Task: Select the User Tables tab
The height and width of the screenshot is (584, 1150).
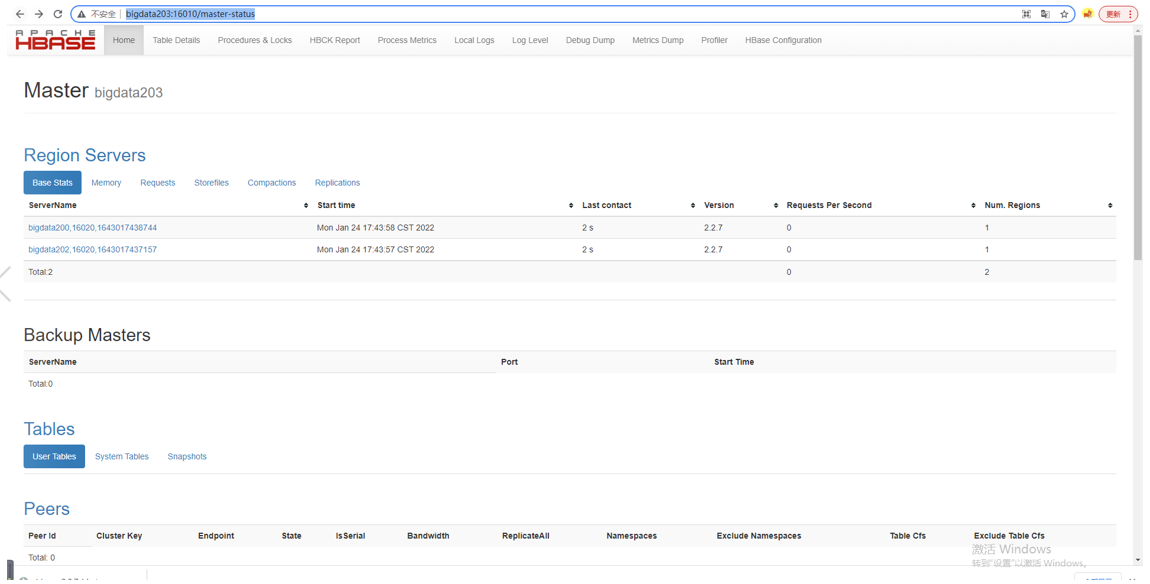Action: (54, 456)
